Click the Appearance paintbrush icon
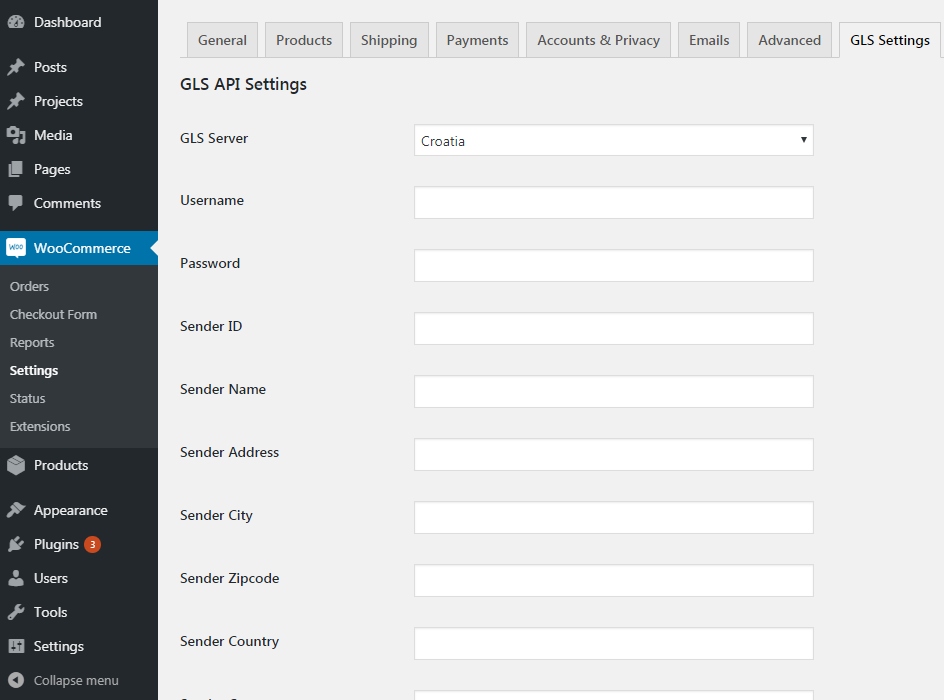Screen dimensions: 944x700 click(16, 510)
